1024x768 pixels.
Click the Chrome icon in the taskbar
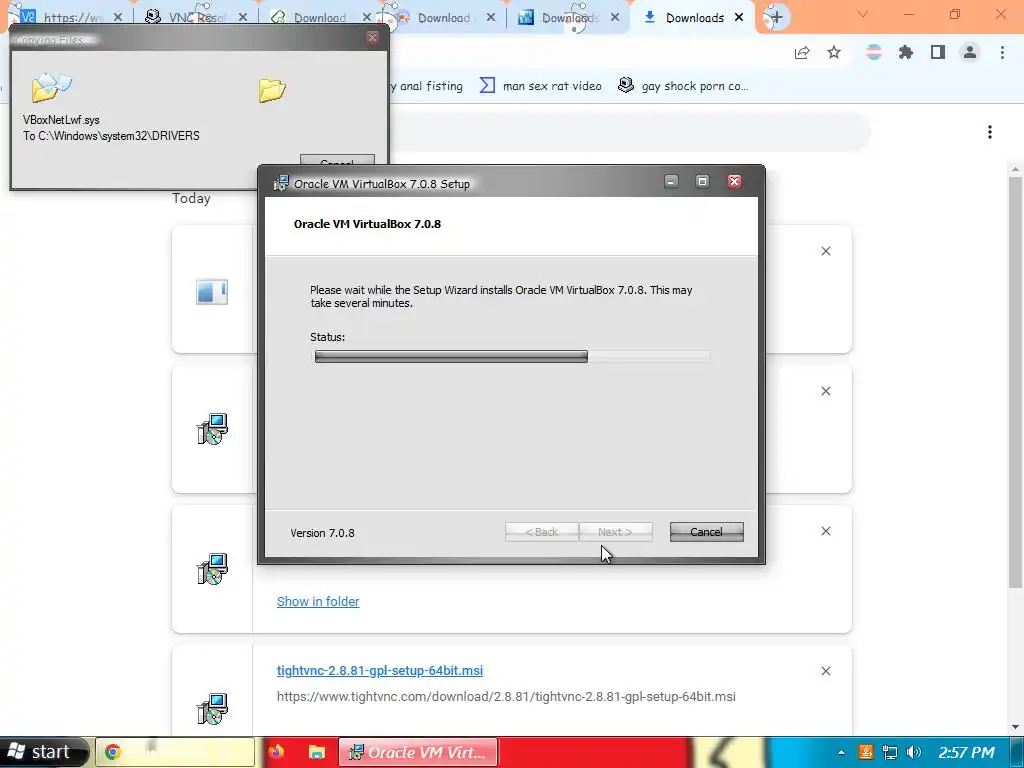(x=112, y=752)
